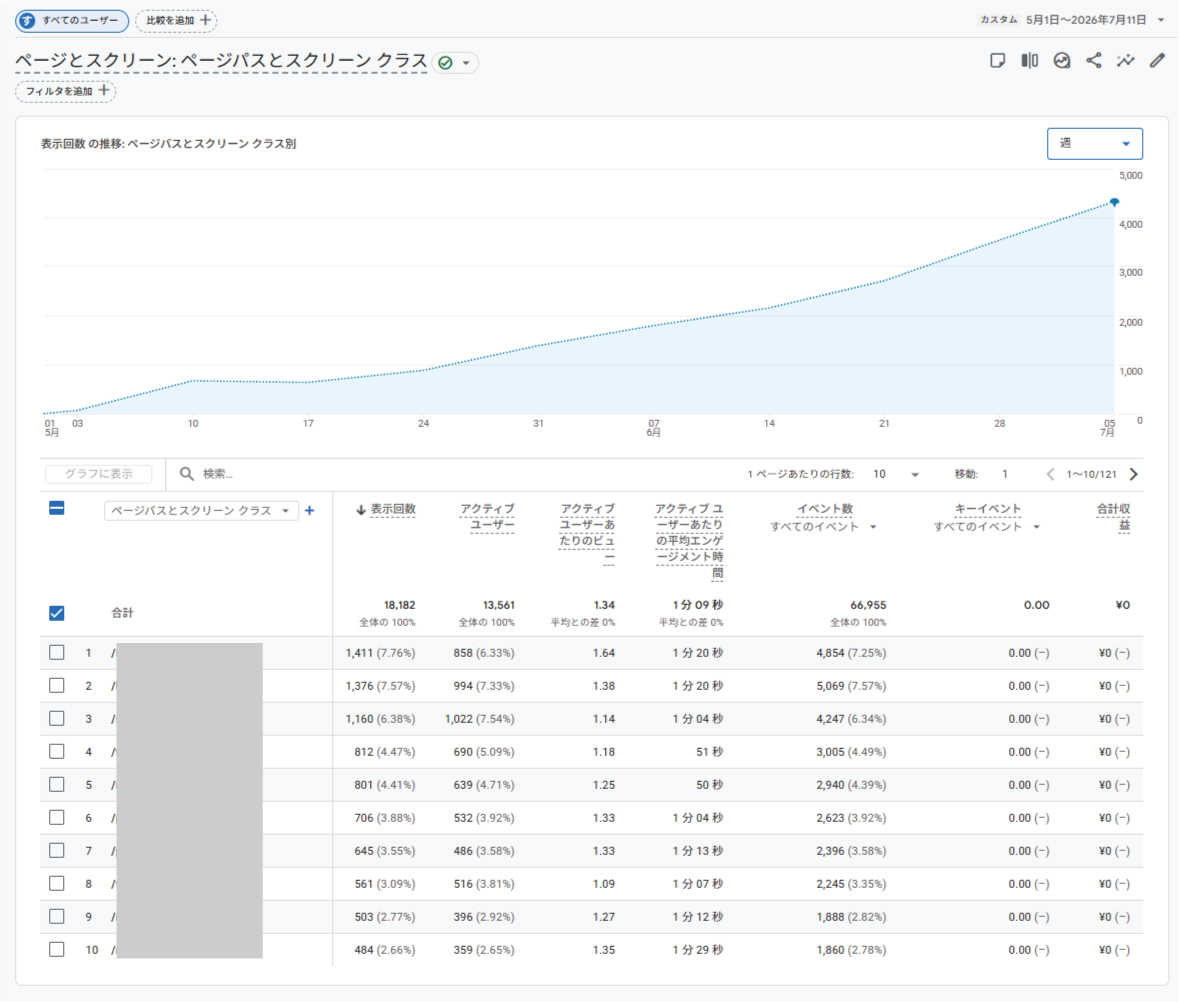1179x1002 pixels.
Task: Edit report with pencil icon
Action: pyautogui.click(x=1157, y=61)
